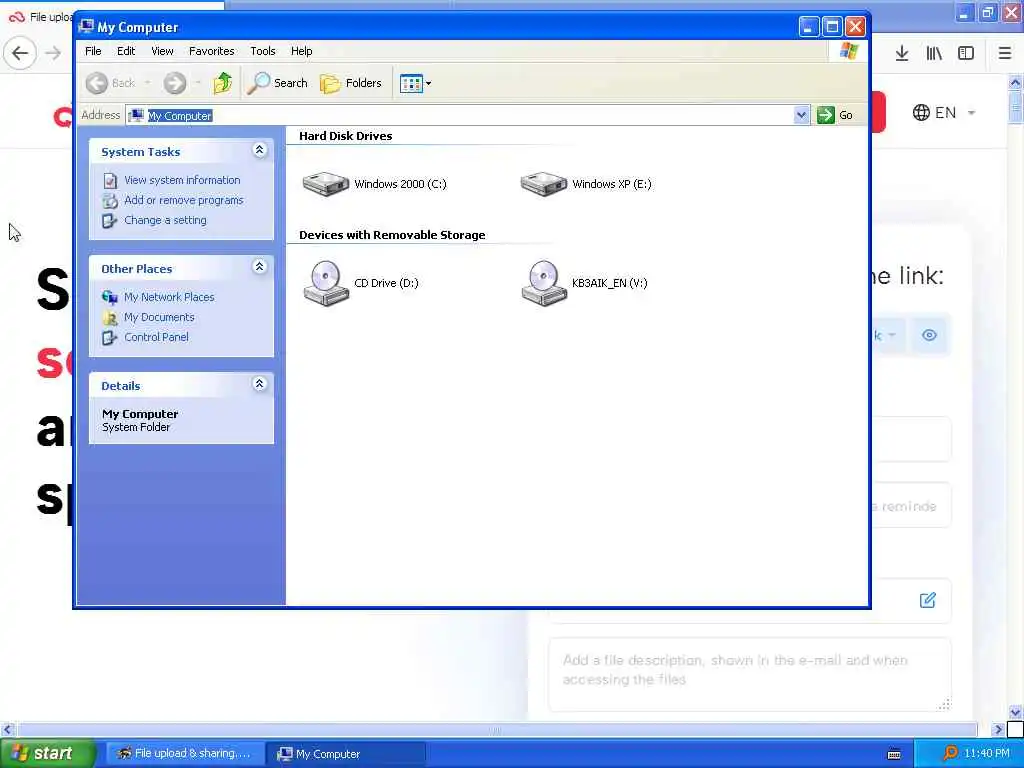Click the Windows flag logo in menu bar
This screenshot has height=768, width=1024.
848,51
